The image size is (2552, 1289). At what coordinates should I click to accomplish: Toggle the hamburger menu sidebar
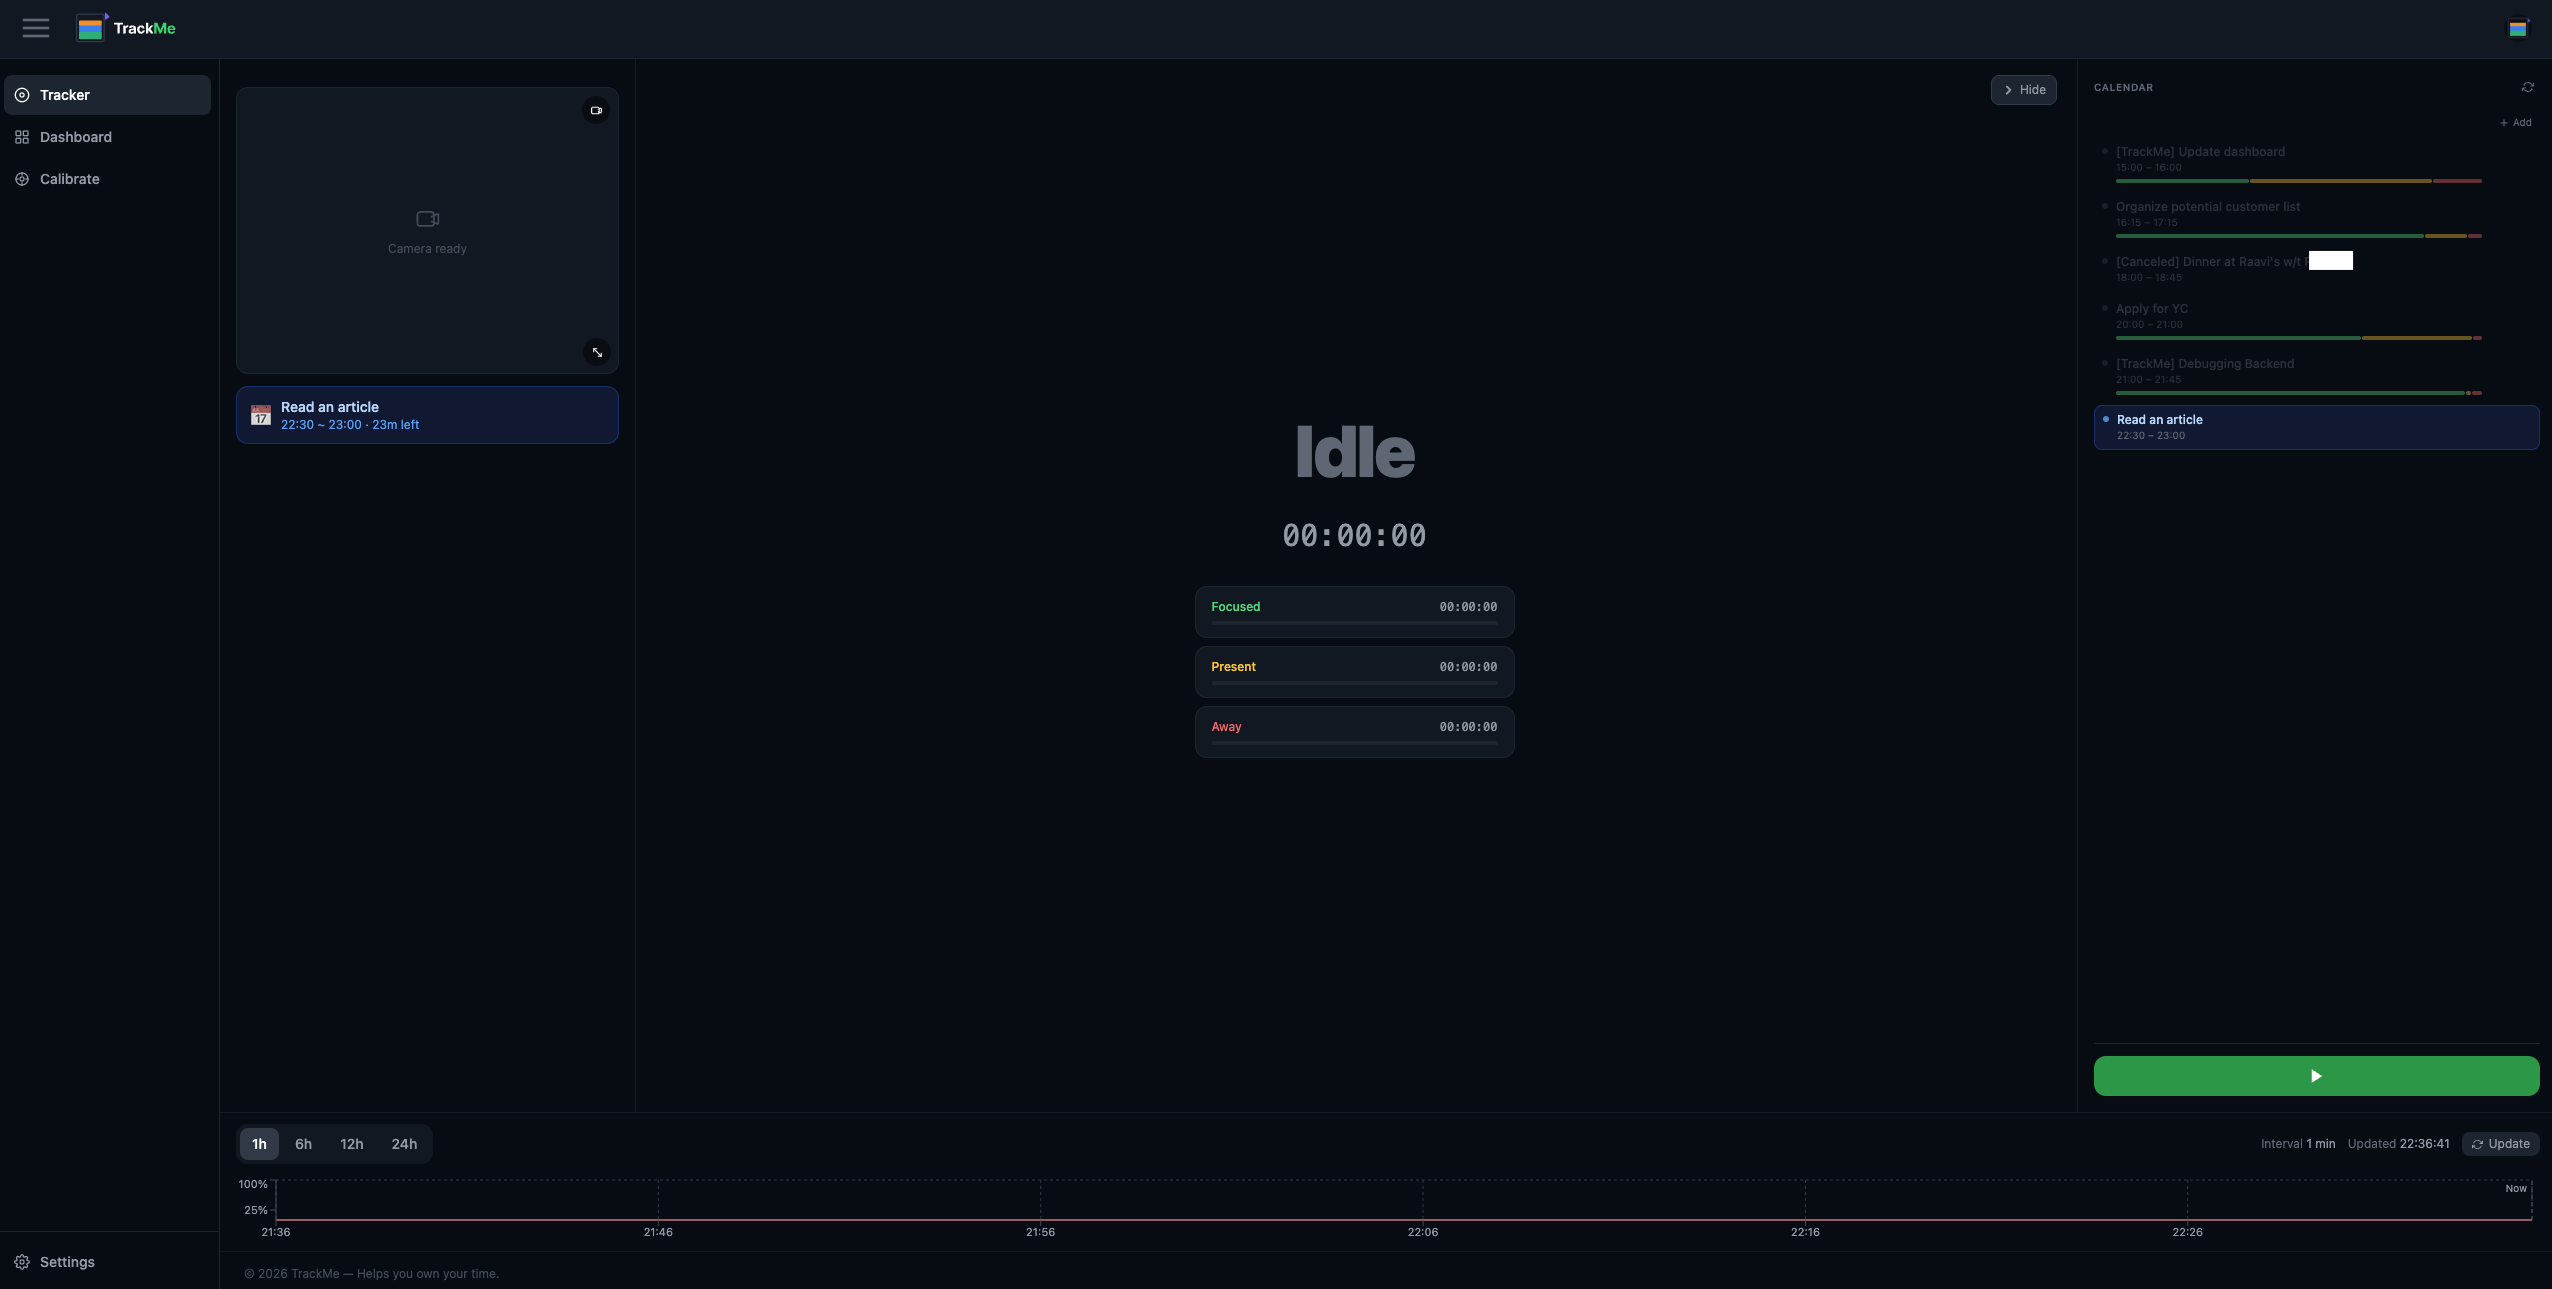pyautogui.click(x=36, y=28)
